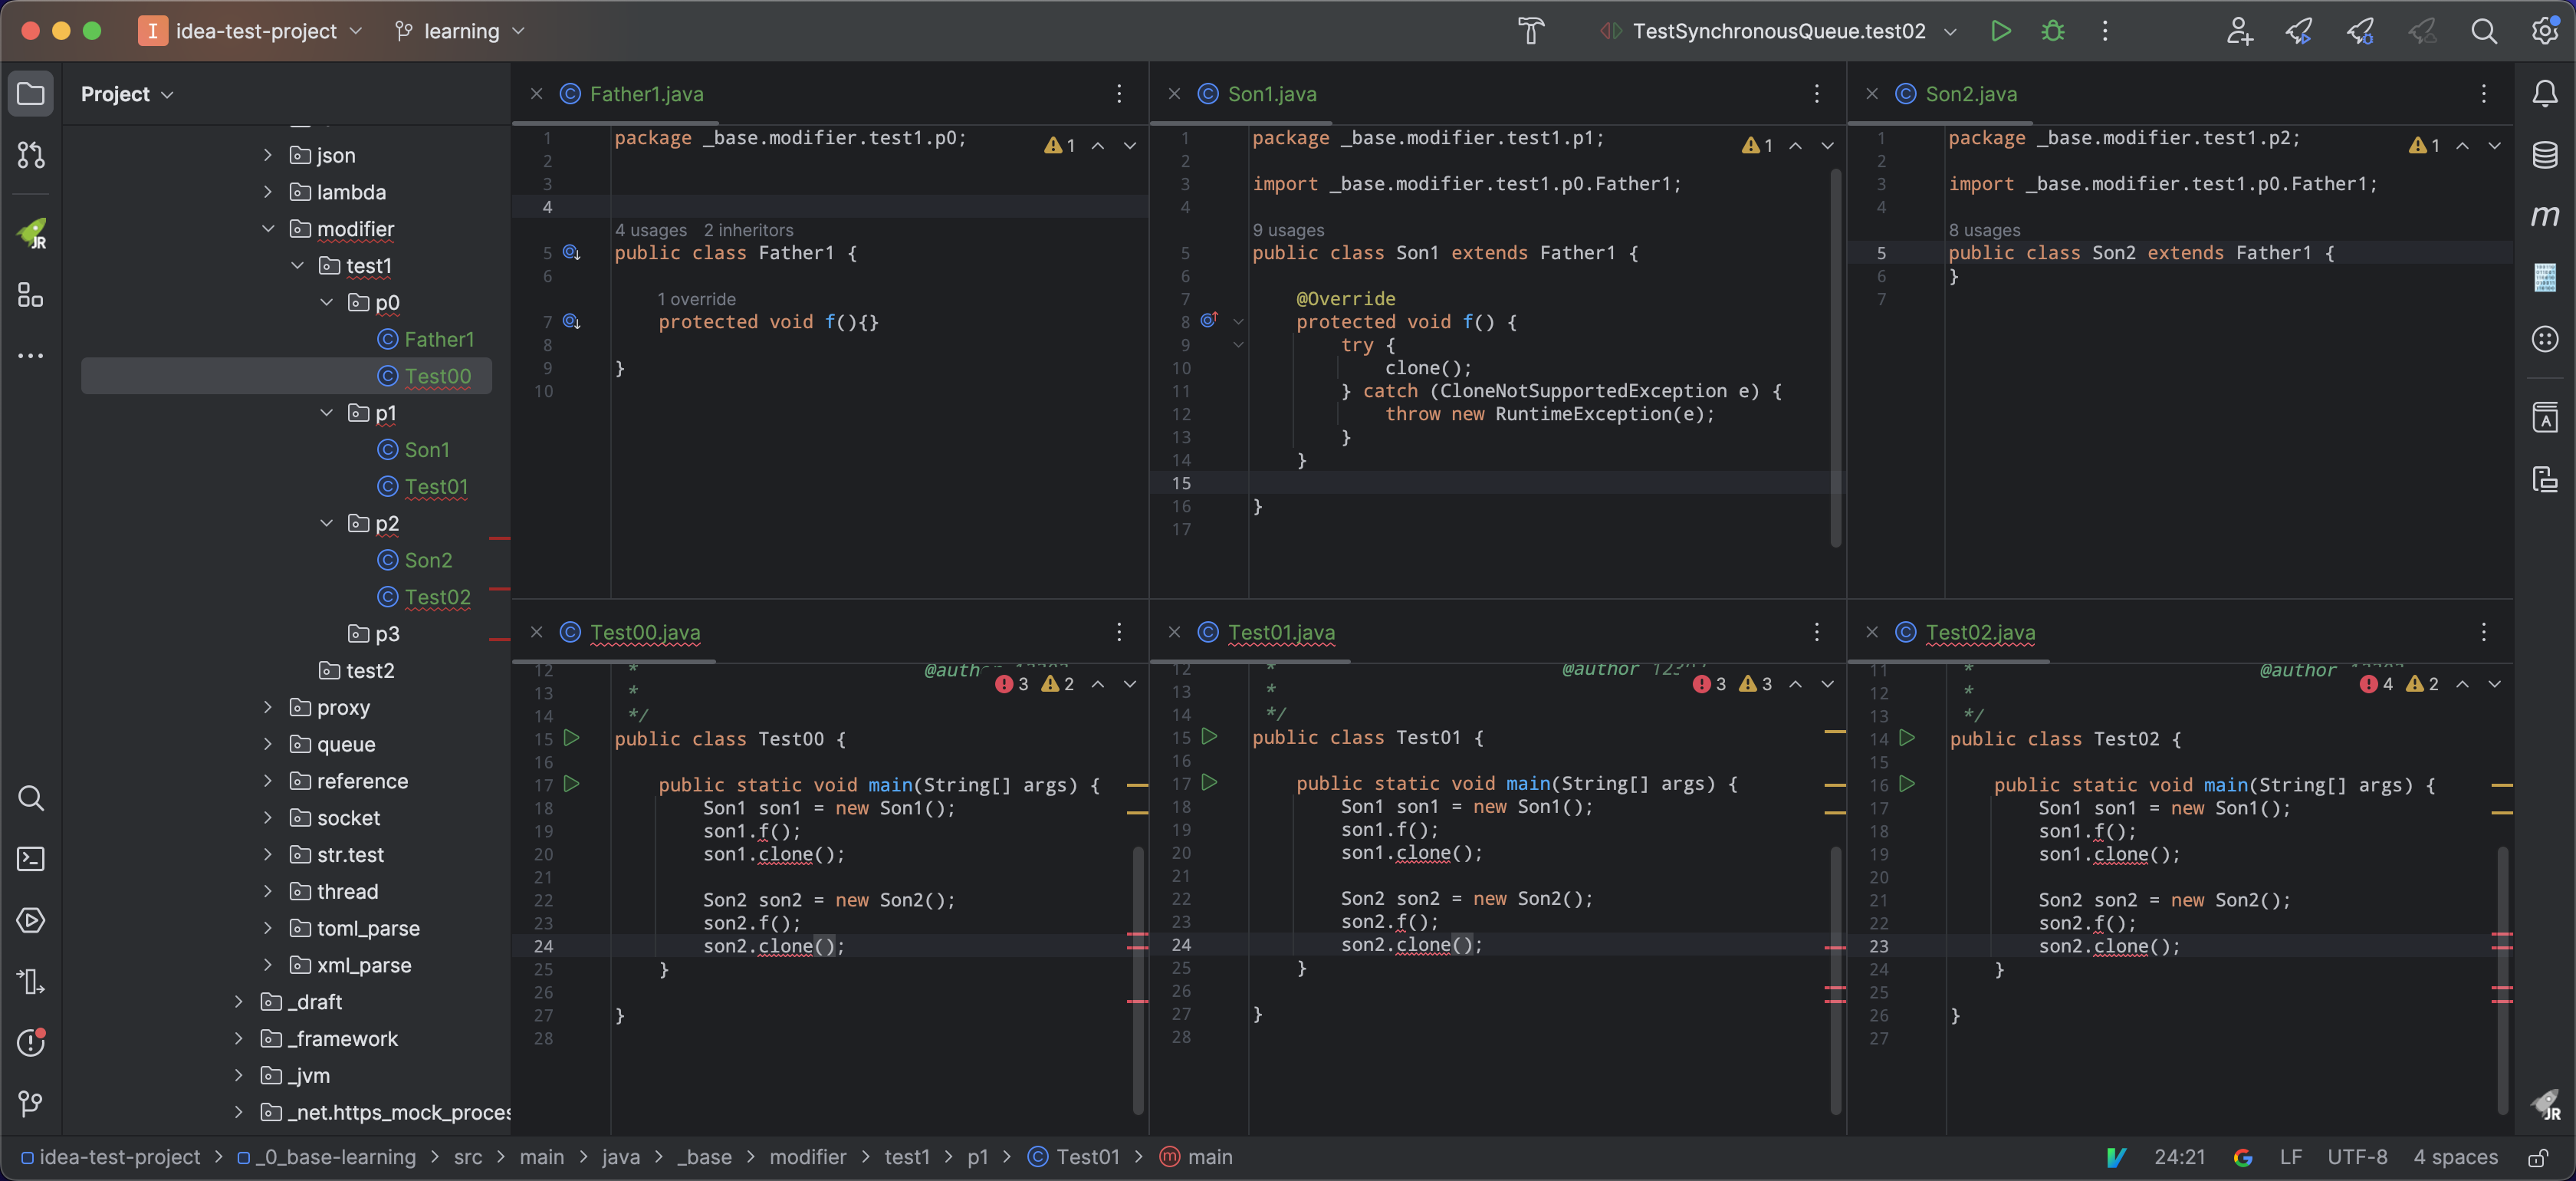This screenshot has width=2576, height=1181.
Task: Open IDE settings gear icon
Action: pyautogui.click(x=2544, y=31)
